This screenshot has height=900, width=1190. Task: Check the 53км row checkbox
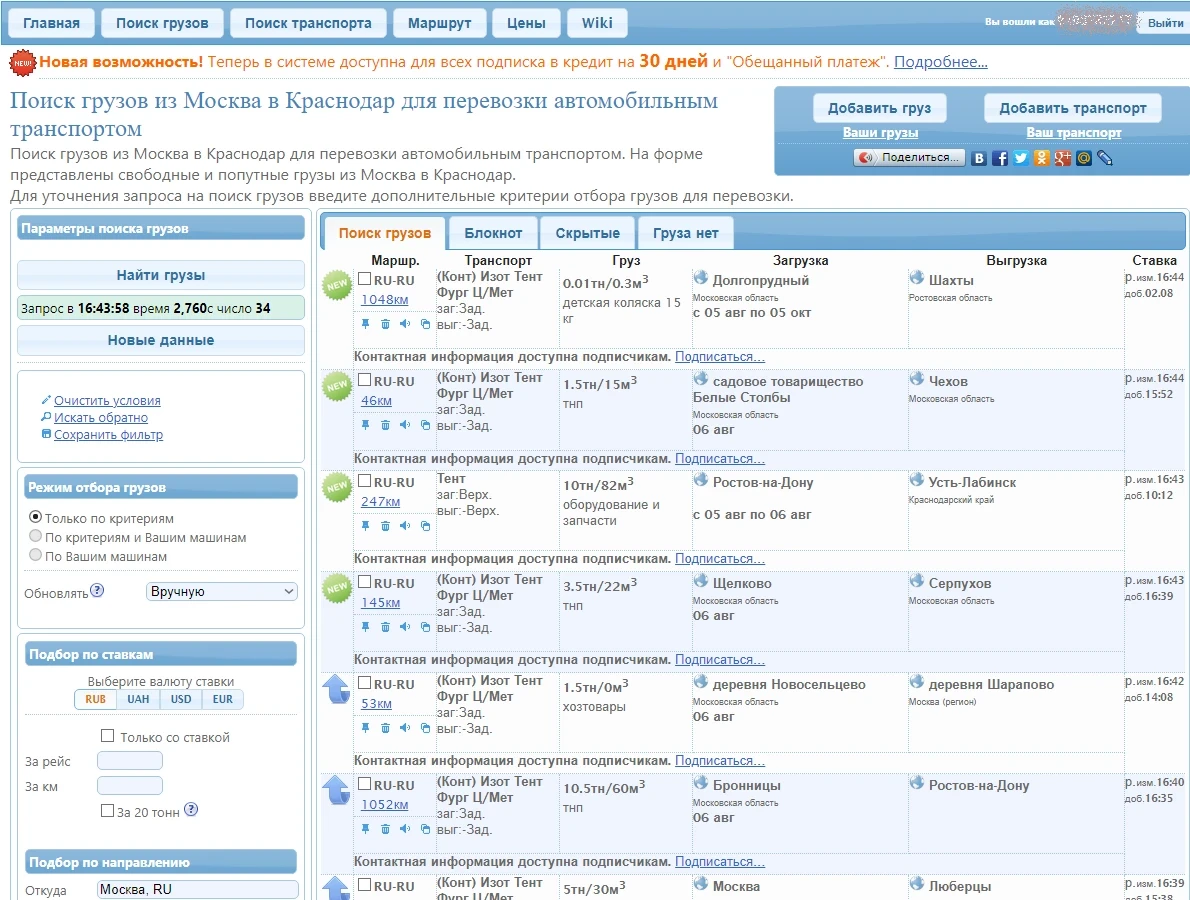(364, 682)
